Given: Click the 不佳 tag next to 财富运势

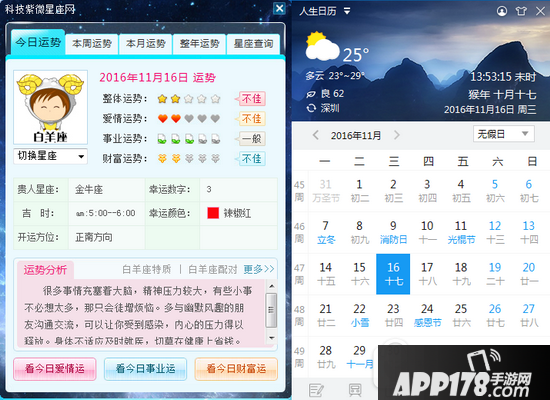Looking at the screenshot, I should pos(250,159).
